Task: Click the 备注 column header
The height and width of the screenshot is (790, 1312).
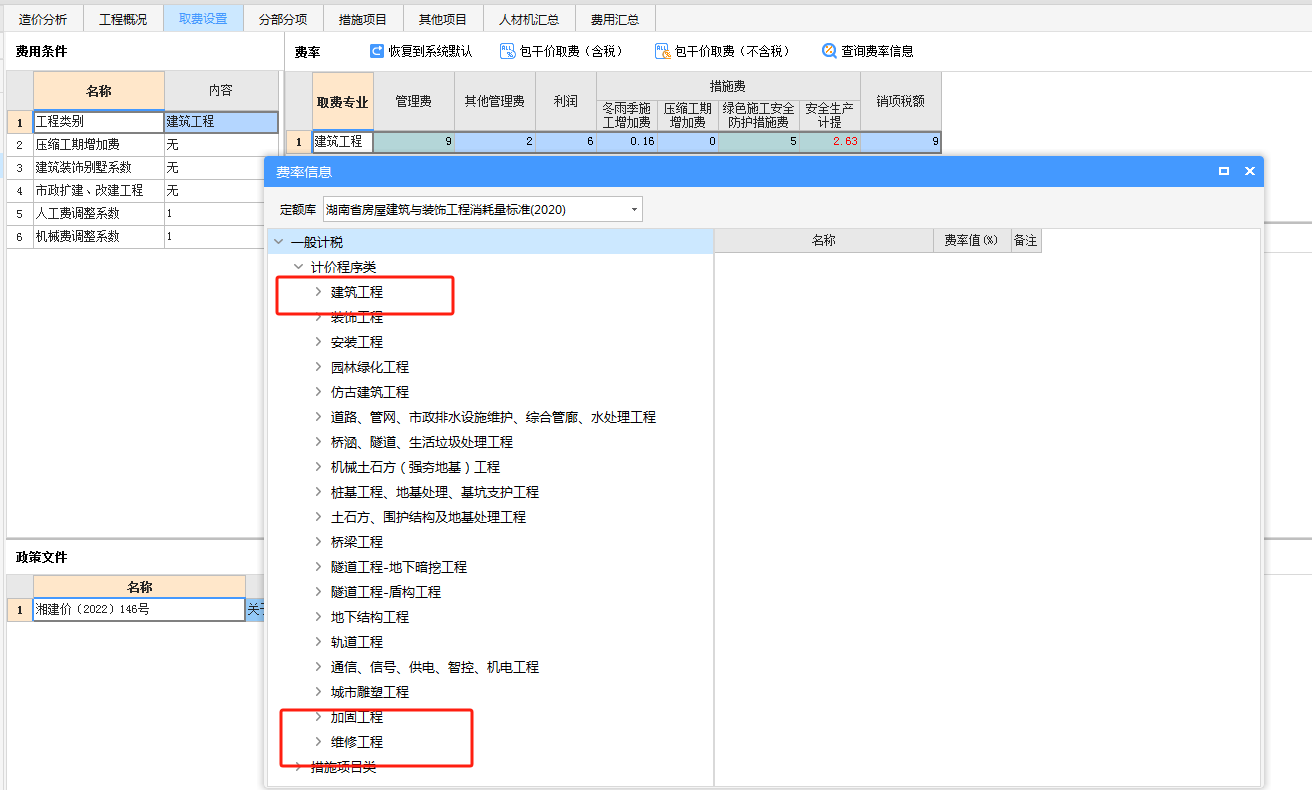Action: pyautogui.click(x=1025, y=241)
